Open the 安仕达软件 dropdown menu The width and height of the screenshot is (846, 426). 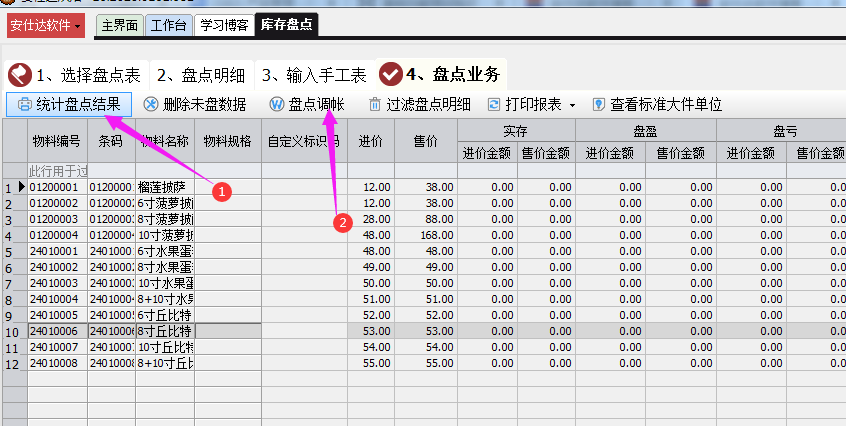click(46, 25)
